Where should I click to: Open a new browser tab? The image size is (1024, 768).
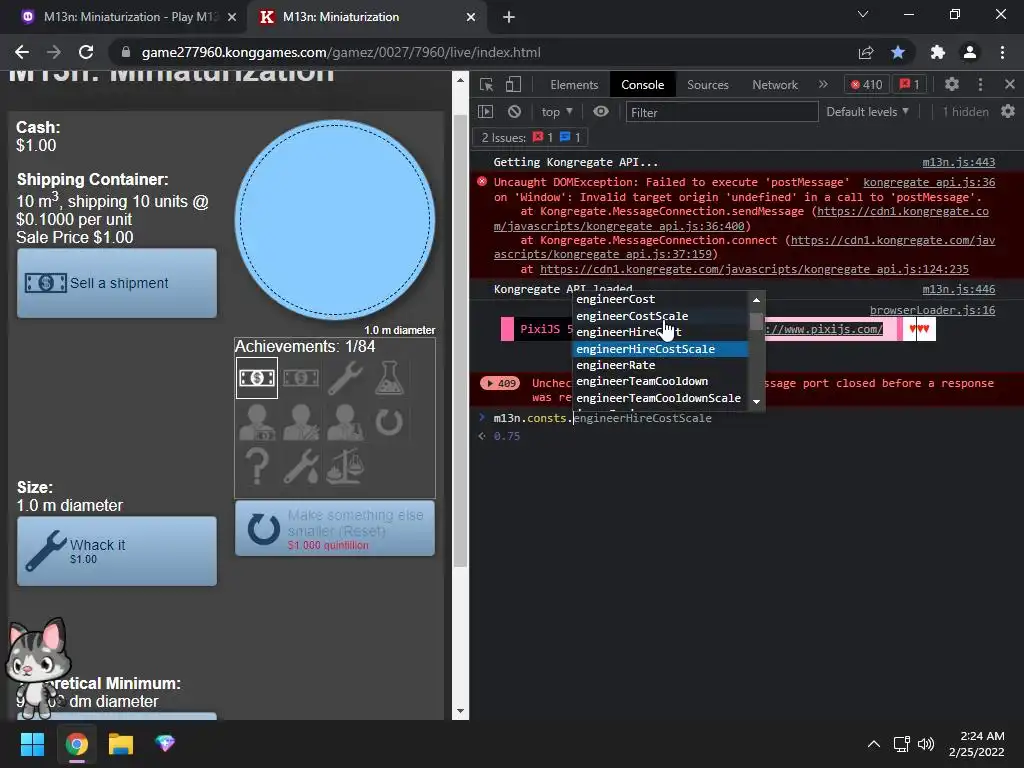[509, 17]
